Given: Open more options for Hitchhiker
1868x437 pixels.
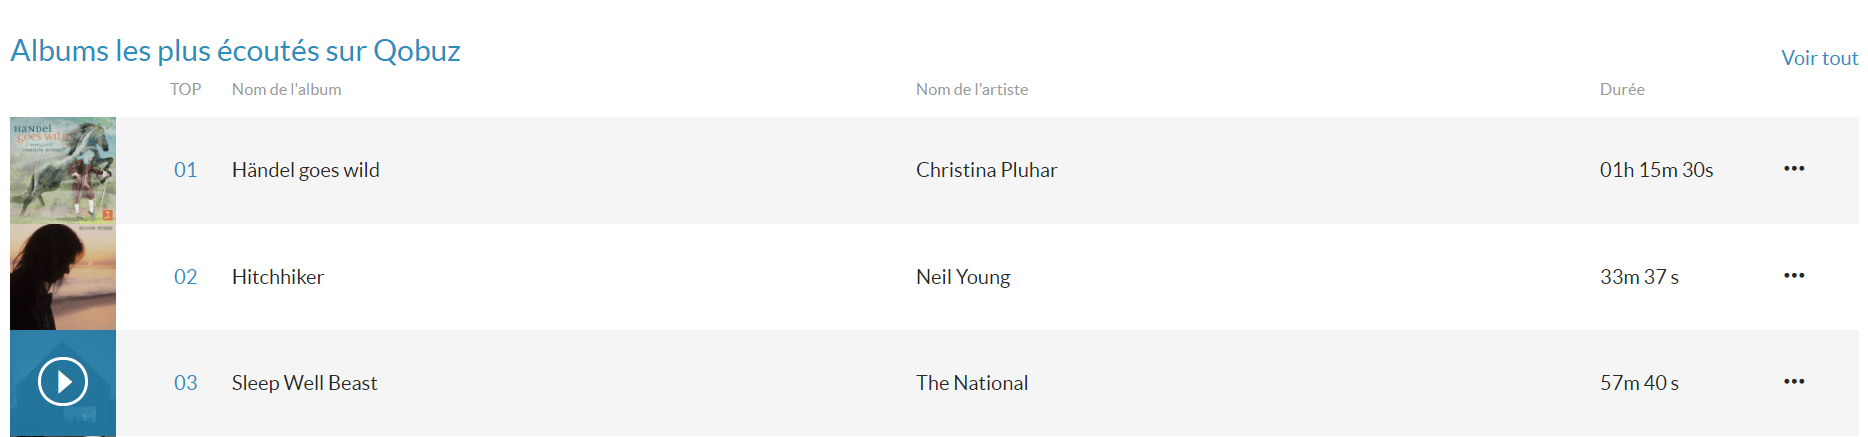Looking at the screenshot, I should 1794,276.
